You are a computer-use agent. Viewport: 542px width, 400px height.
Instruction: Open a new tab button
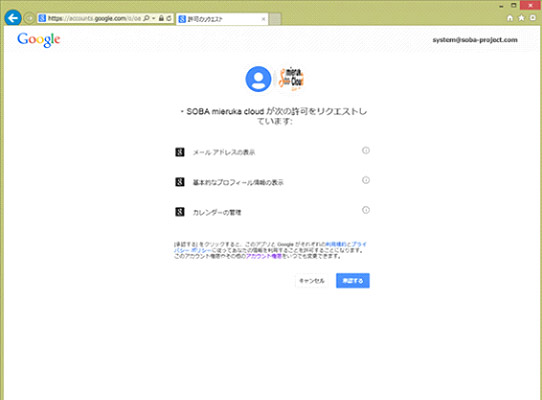(275, 19)
